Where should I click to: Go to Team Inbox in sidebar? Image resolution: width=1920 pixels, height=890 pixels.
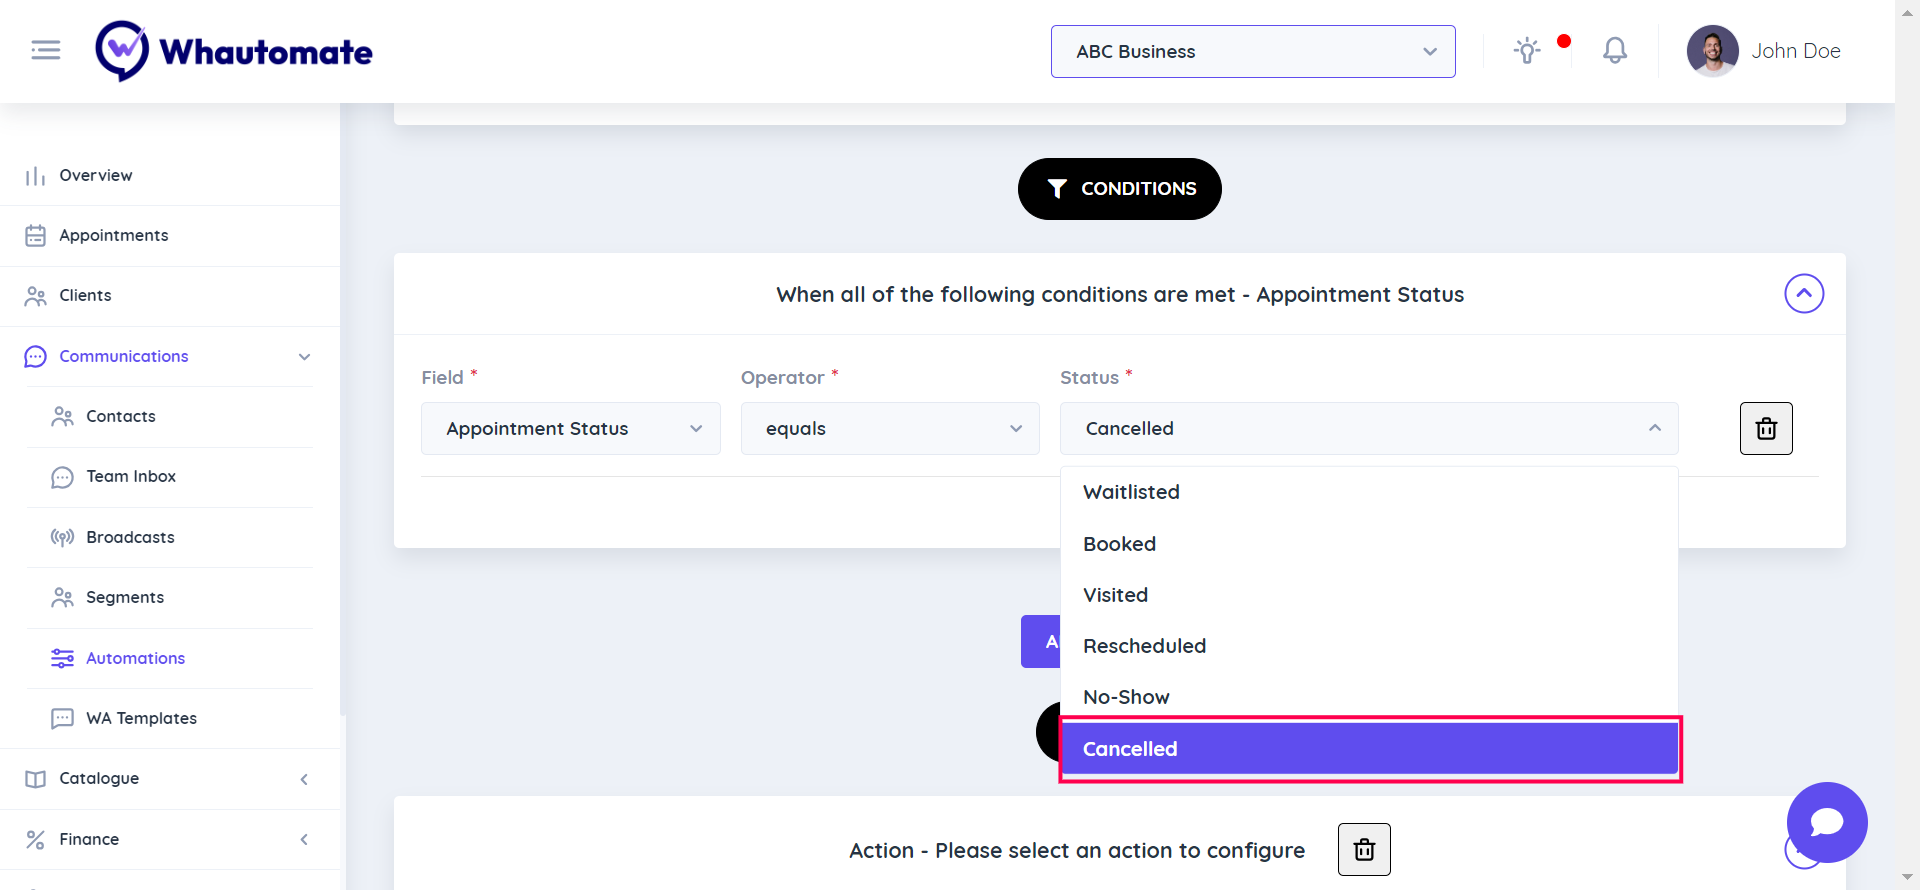[x=131, y=477]
